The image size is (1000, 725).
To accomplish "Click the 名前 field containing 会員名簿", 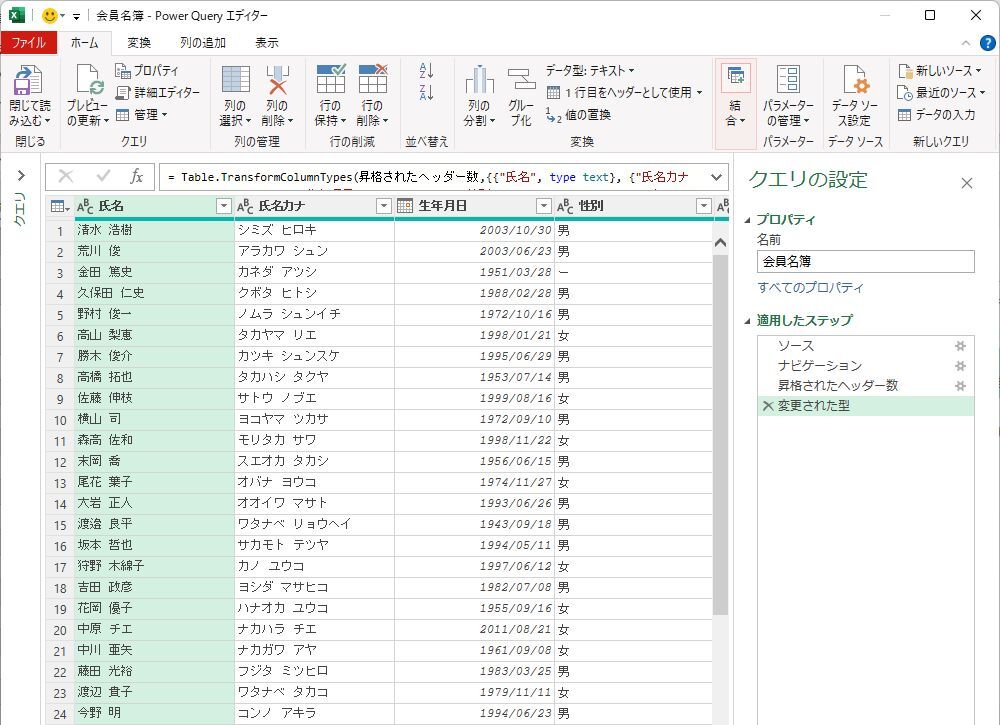I will [865, 261].
